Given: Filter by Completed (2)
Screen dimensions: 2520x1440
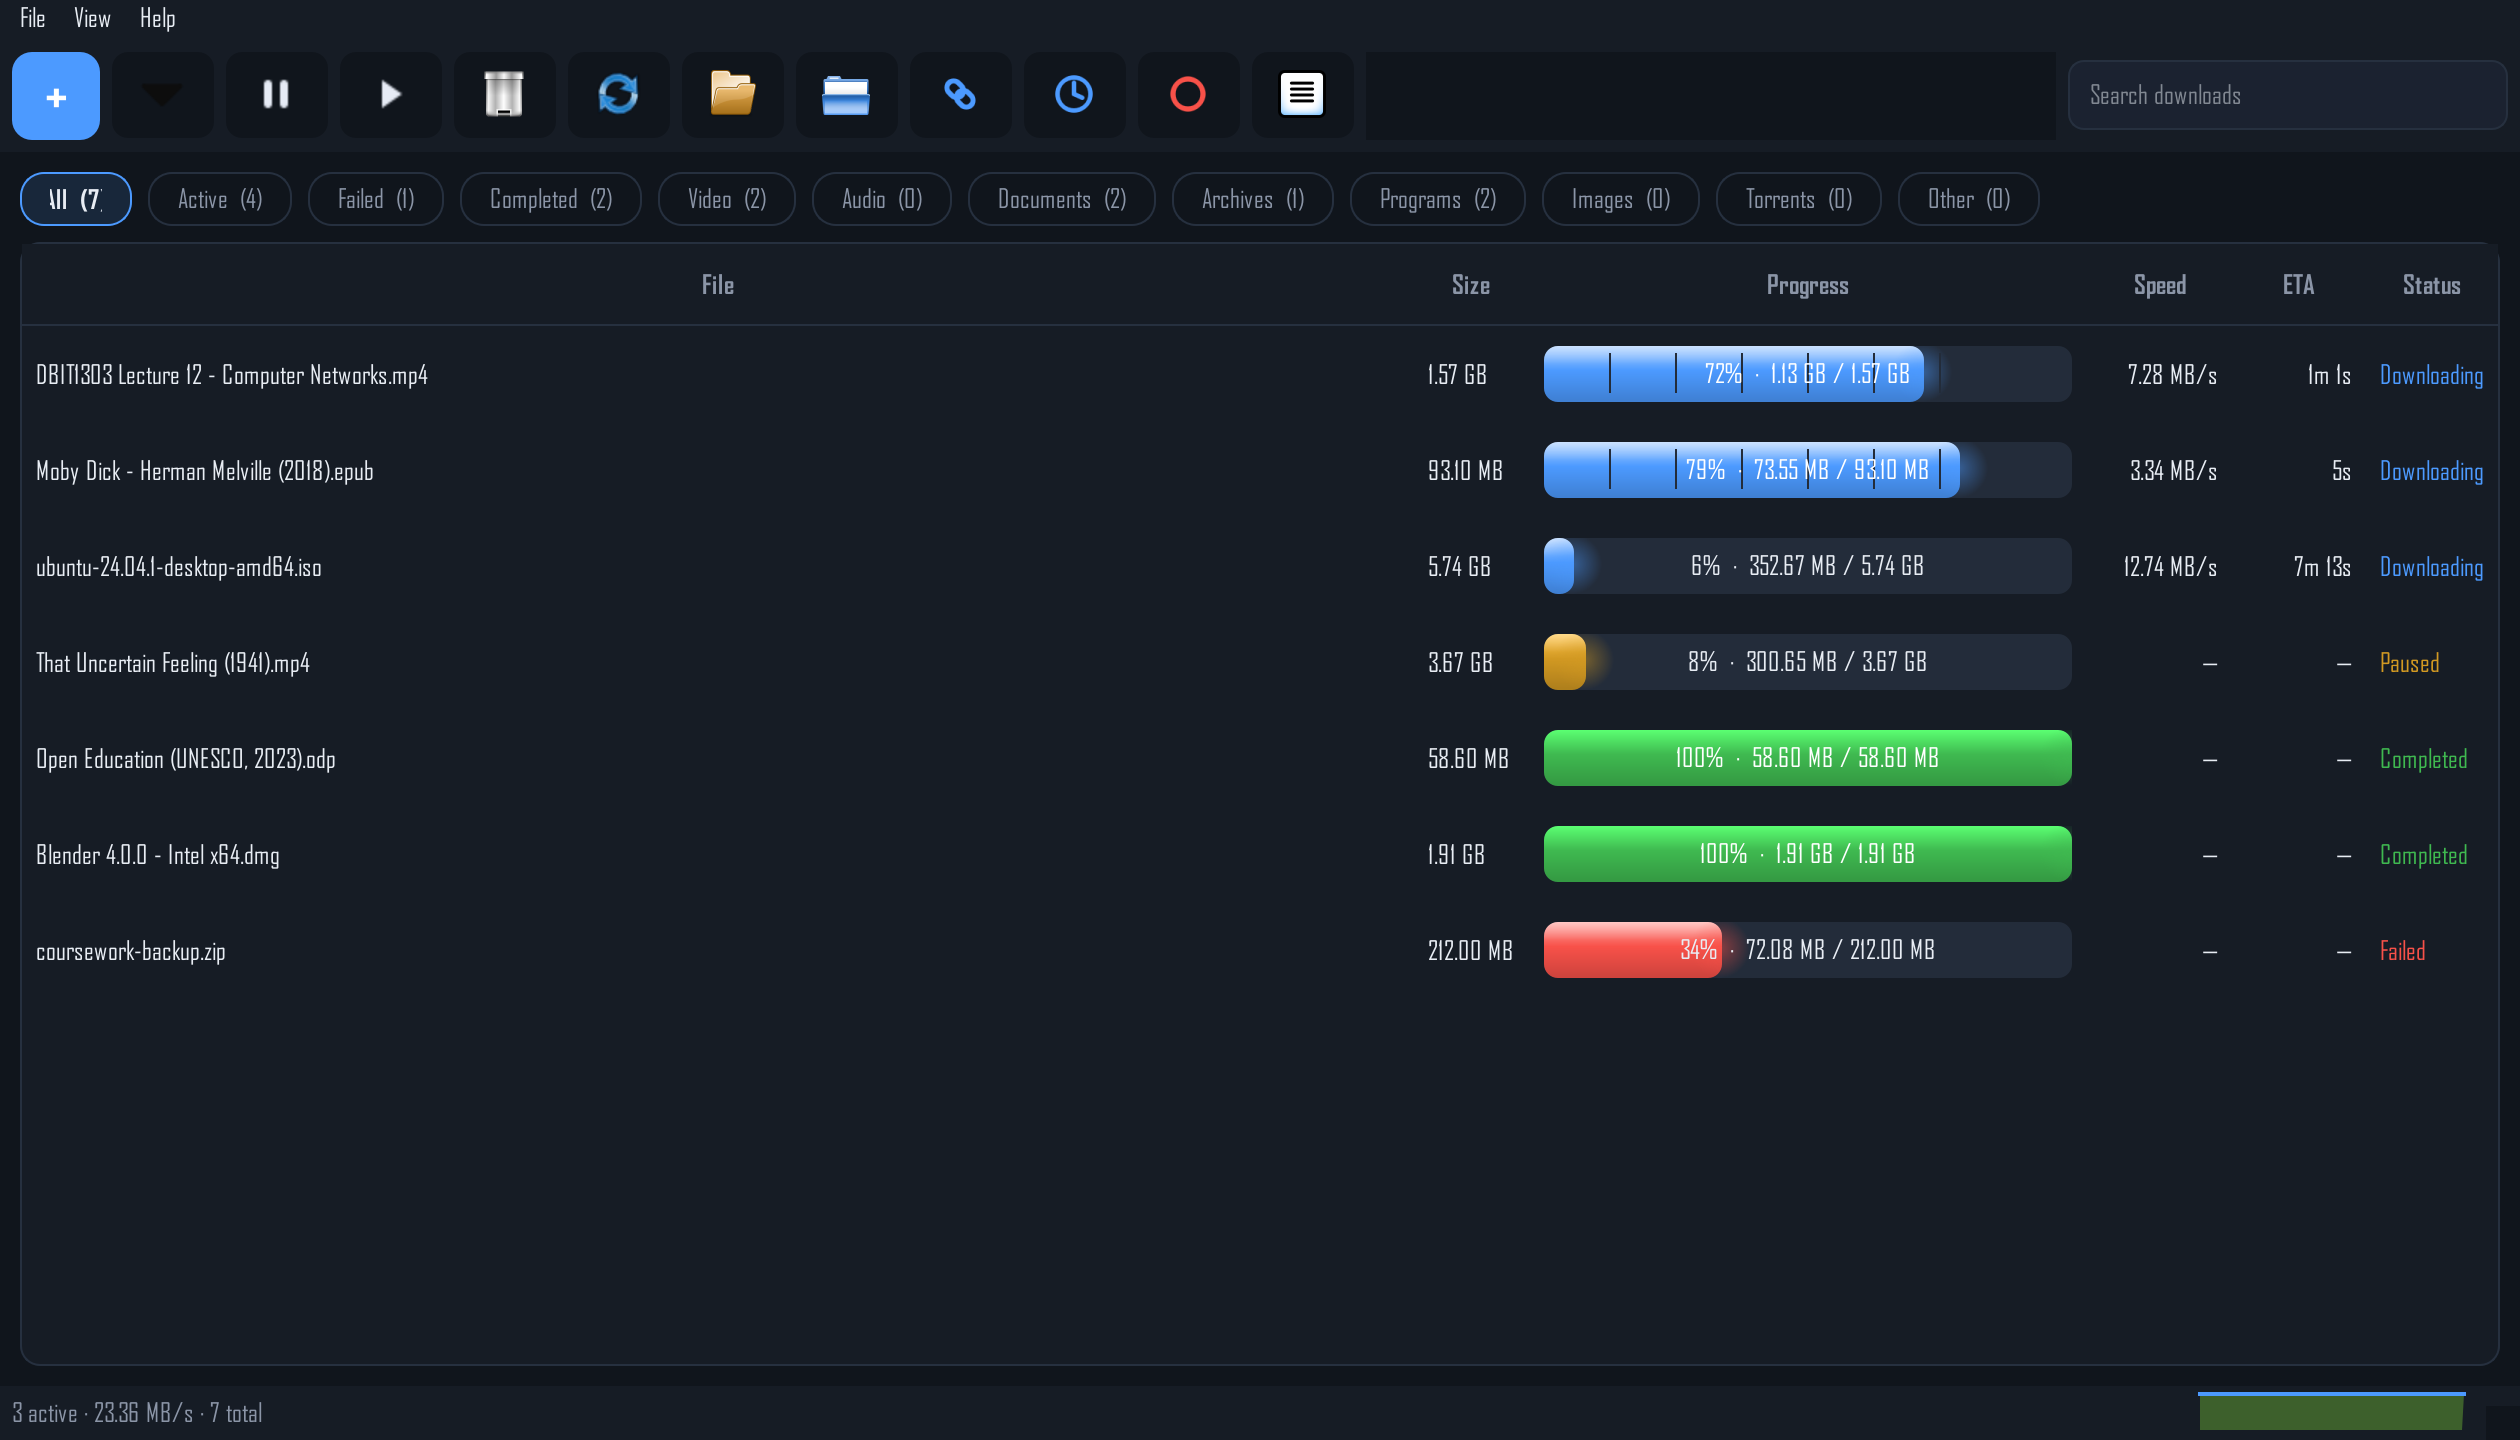Looking at the screenshot, I should click(551, 199).
